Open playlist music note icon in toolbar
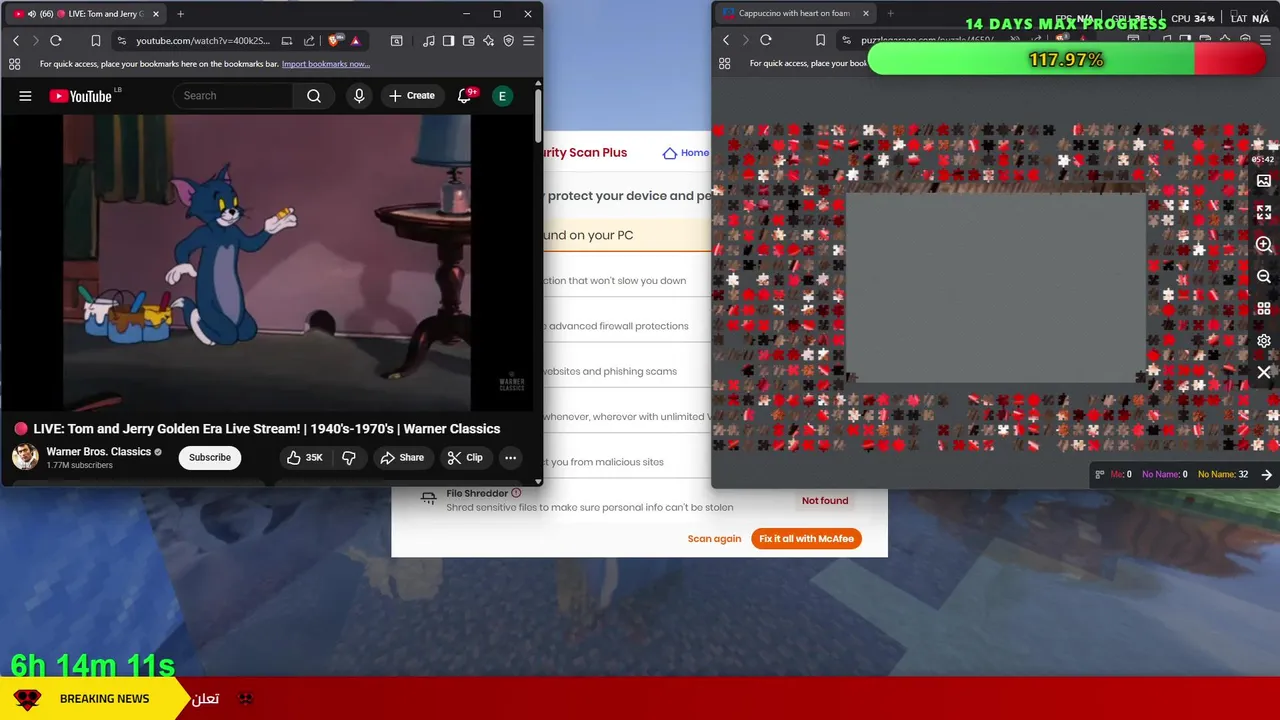Screen dimensions: 1280x720 click(429, 41)
